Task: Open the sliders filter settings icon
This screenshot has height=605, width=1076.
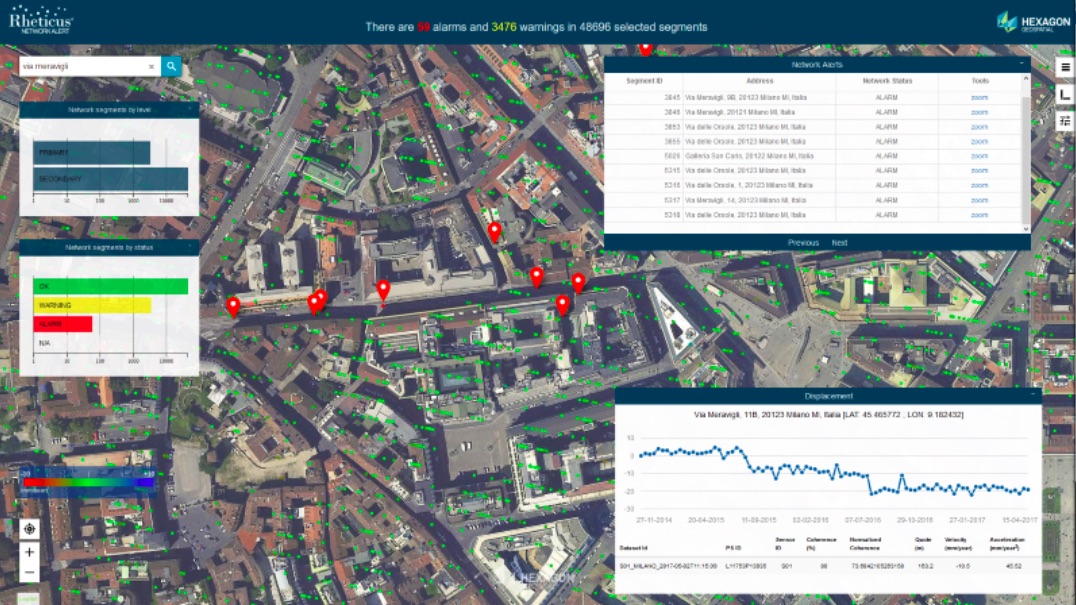Action: pos(1065,121)
